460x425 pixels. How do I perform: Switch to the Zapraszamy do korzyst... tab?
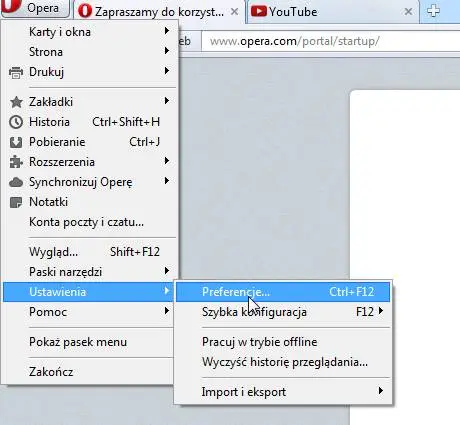pyautogui.click(x=158, y=12)
